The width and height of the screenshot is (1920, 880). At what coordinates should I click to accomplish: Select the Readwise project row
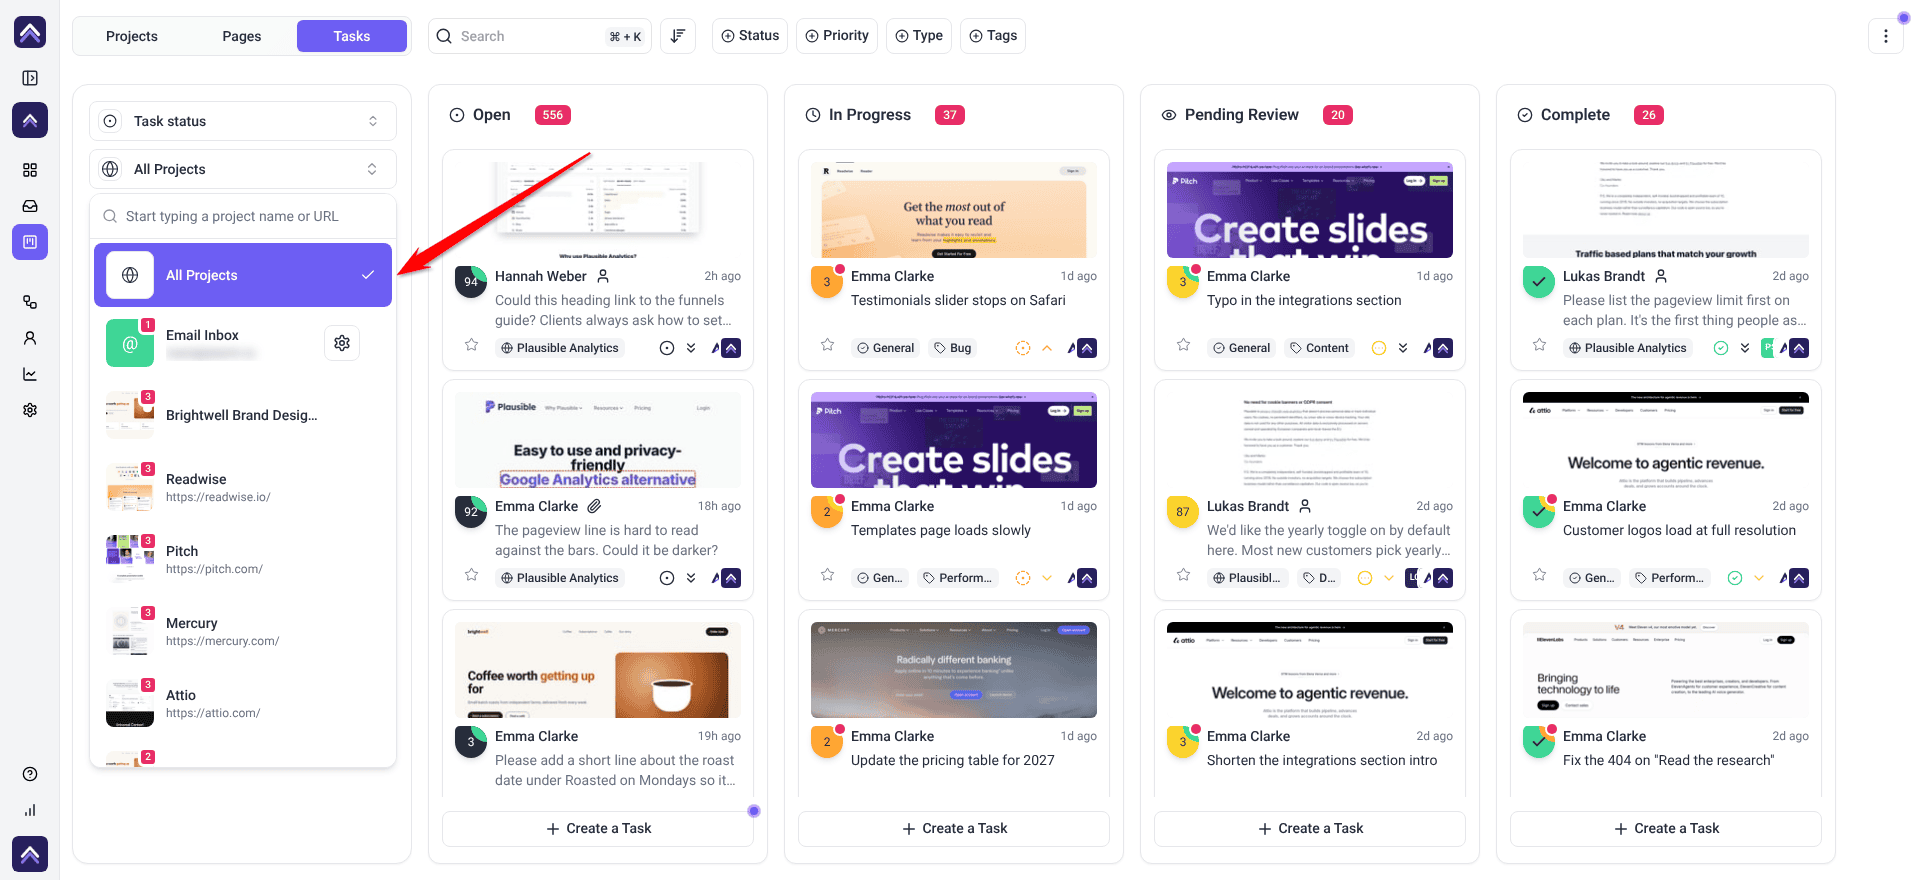[243, 487]
